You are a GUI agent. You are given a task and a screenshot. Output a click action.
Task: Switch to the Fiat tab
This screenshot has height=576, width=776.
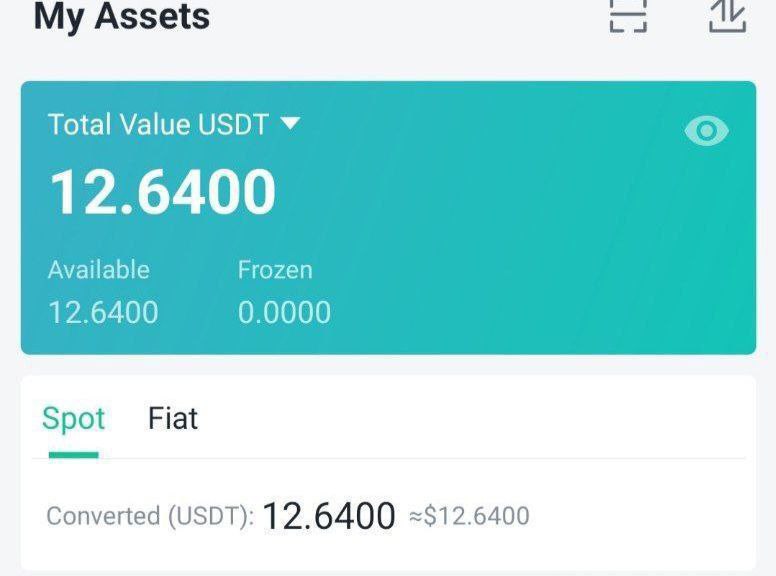click(173, 418)
